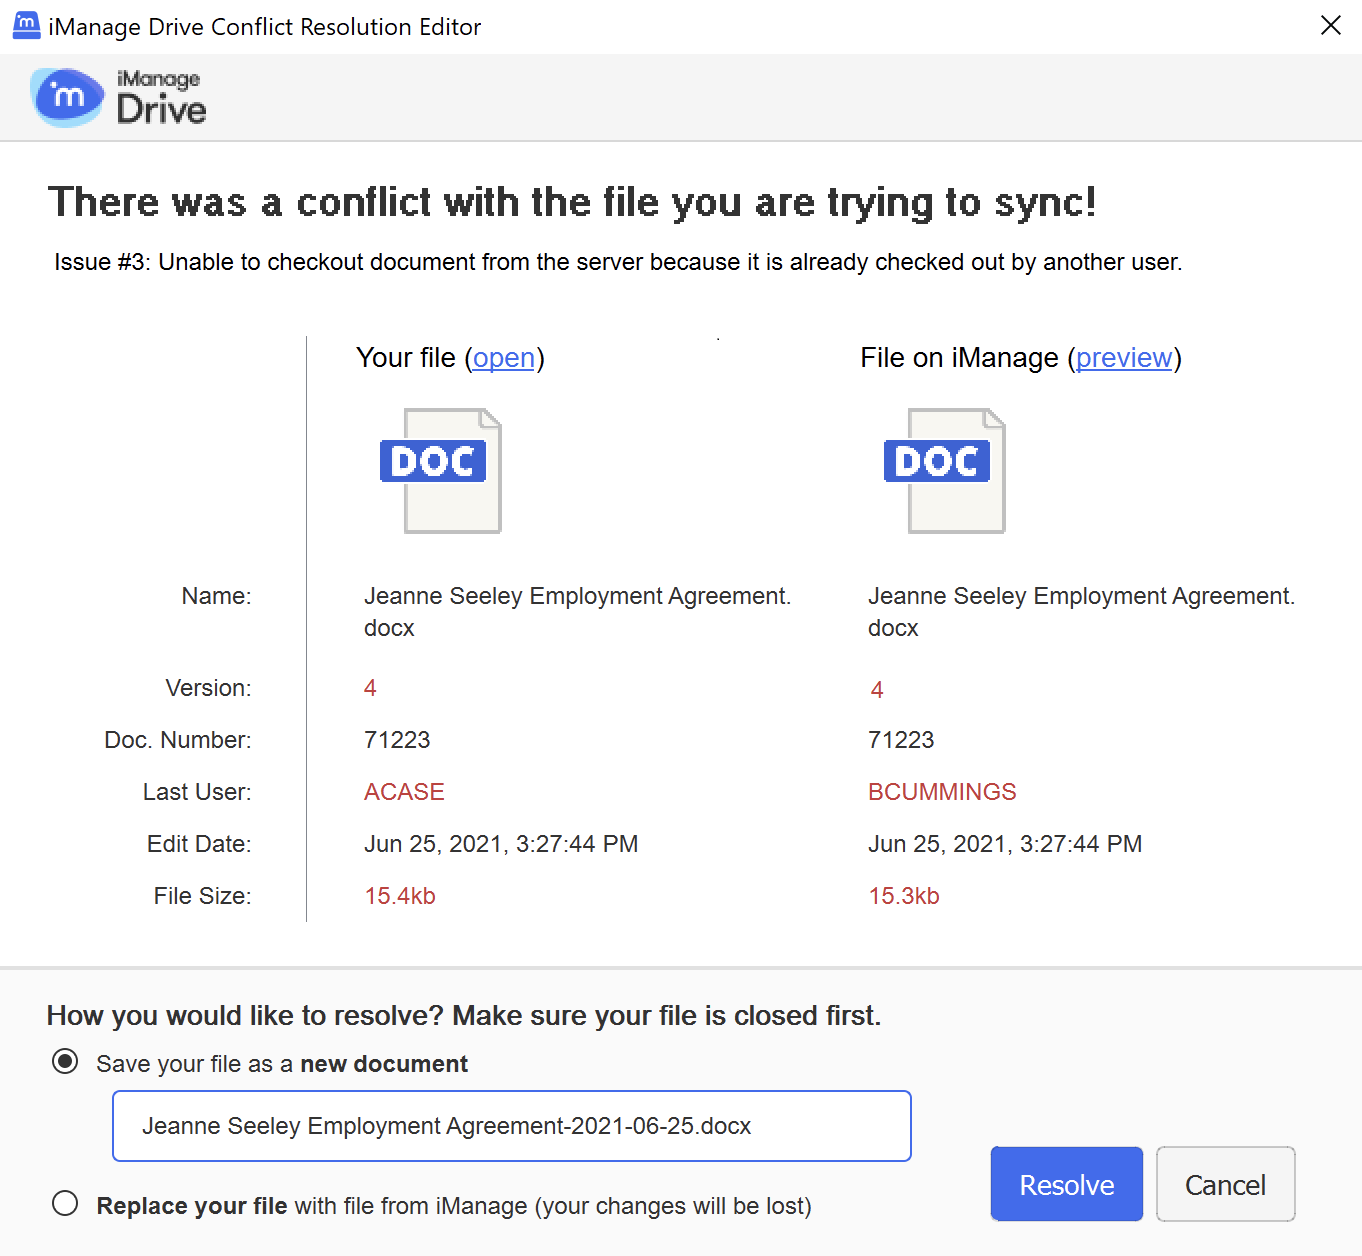
Task: Click the 'How you would like to resolve' prompt
Action: (464, 1016)
